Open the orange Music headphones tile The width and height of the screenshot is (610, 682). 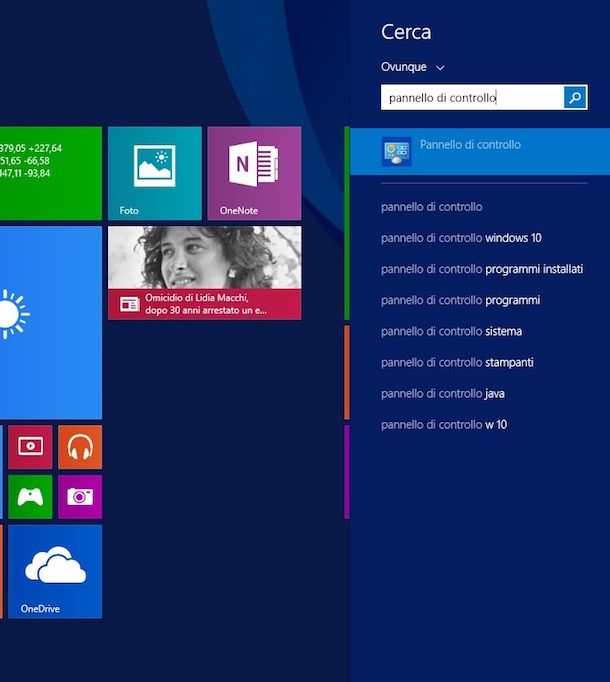[80, 447]
